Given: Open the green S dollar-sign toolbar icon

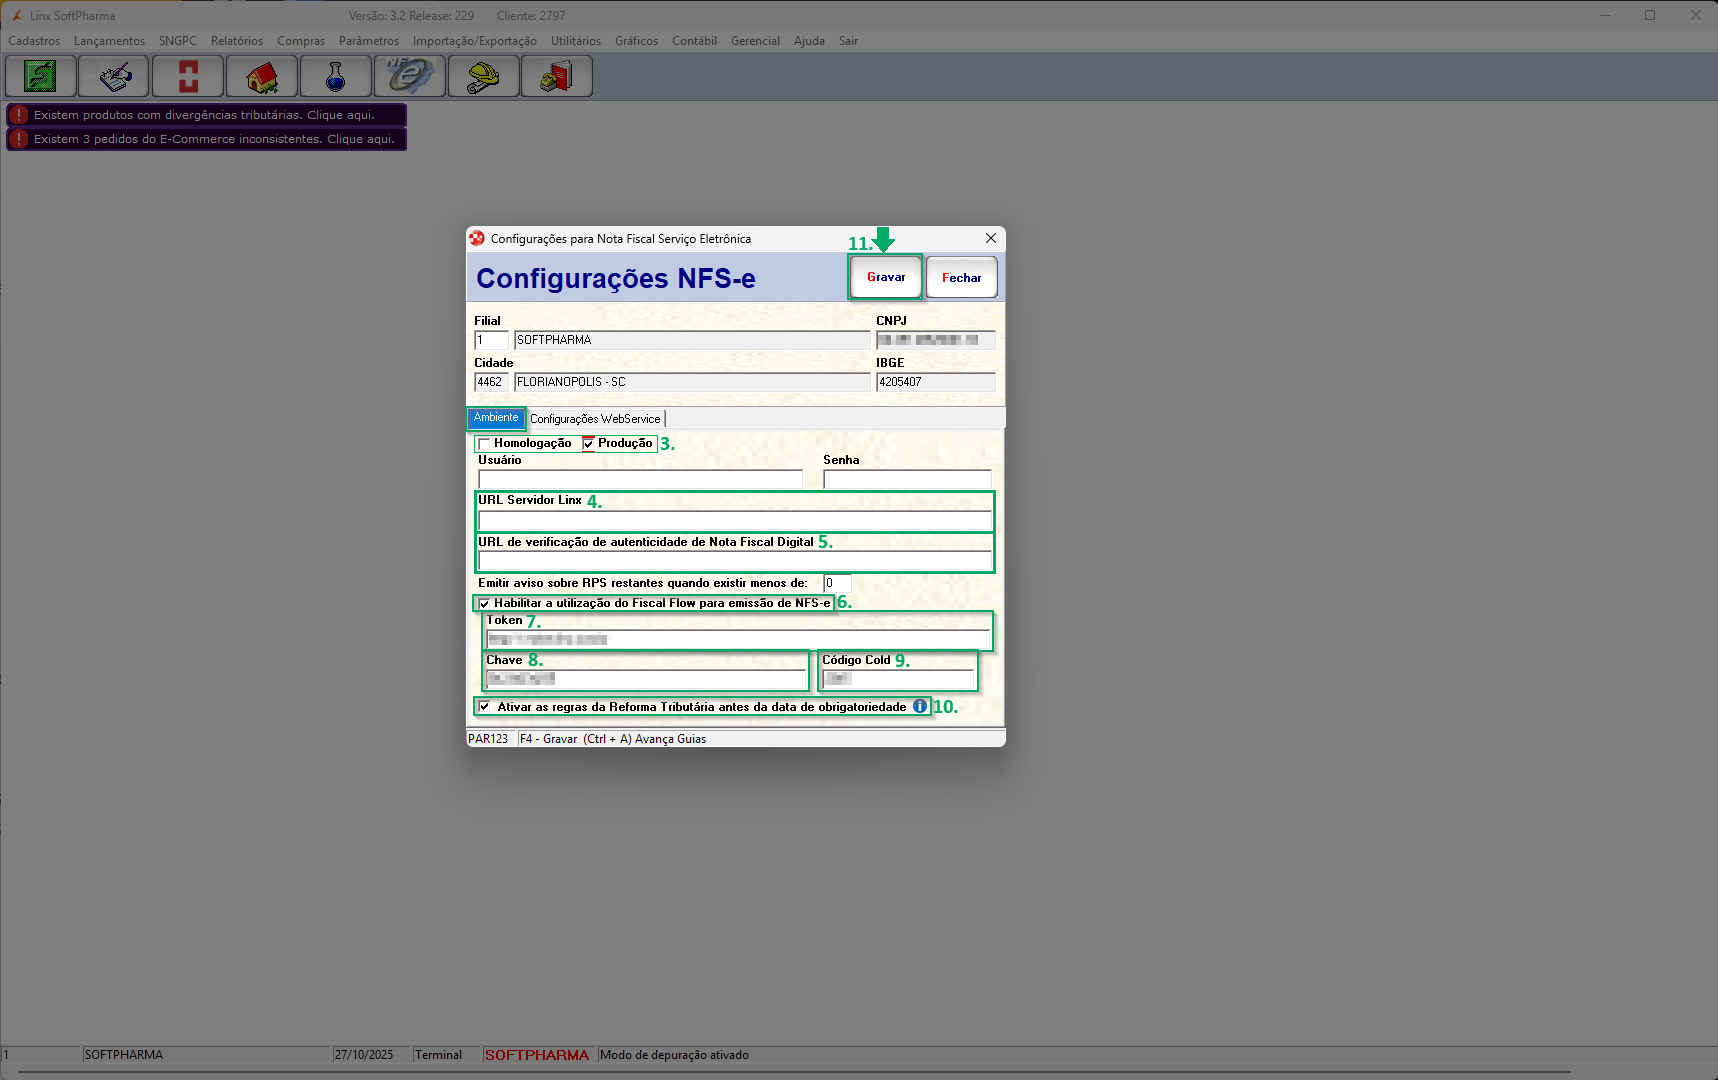Looking at the screenshot, I should click(x=41, y=77).
